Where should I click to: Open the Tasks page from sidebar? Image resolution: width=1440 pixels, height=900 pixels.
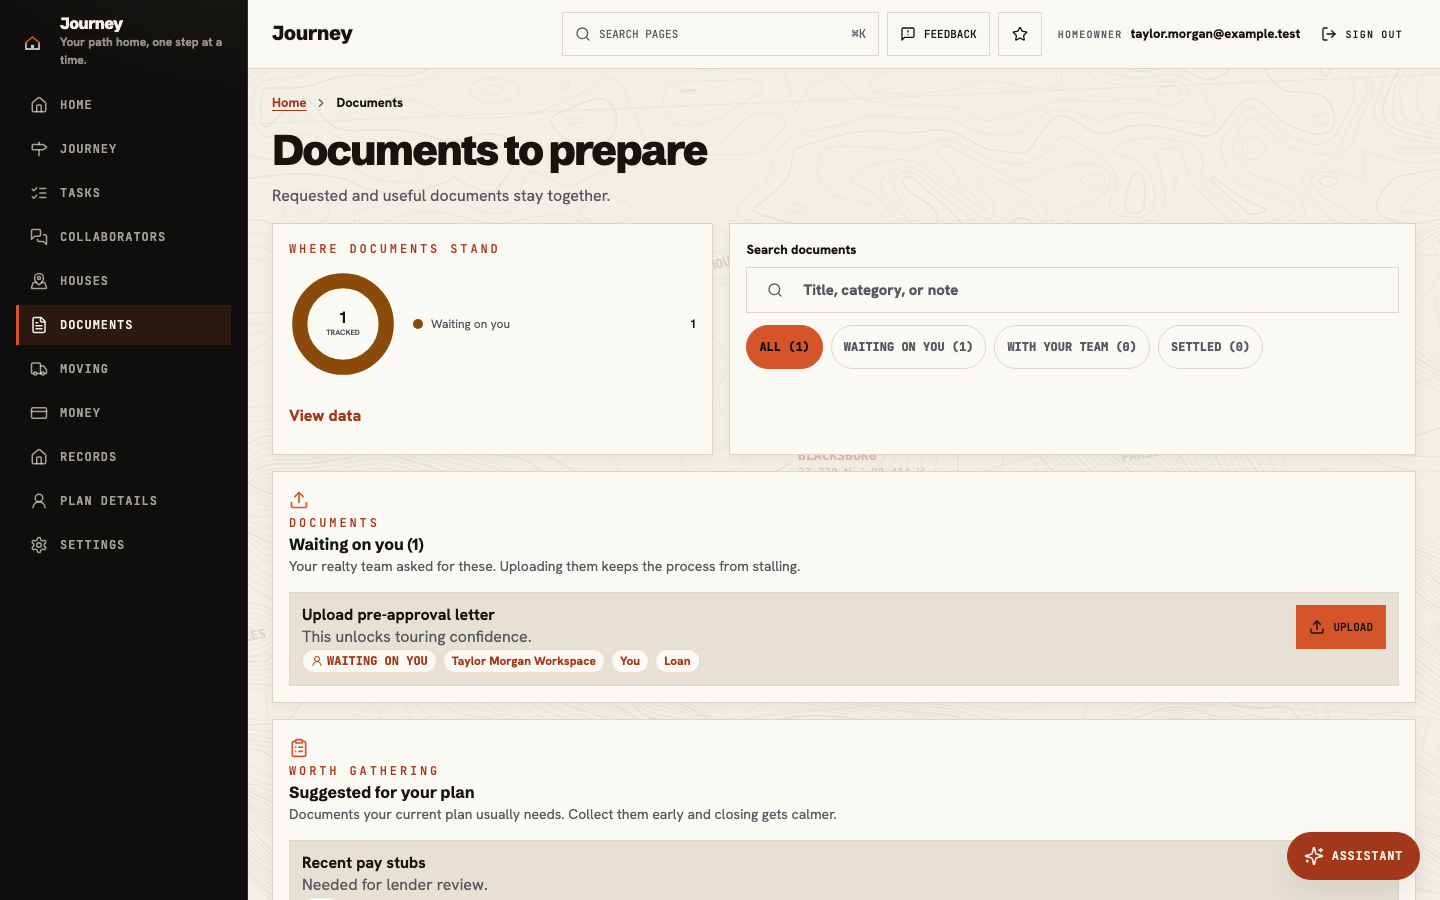[x=124, y=193]
